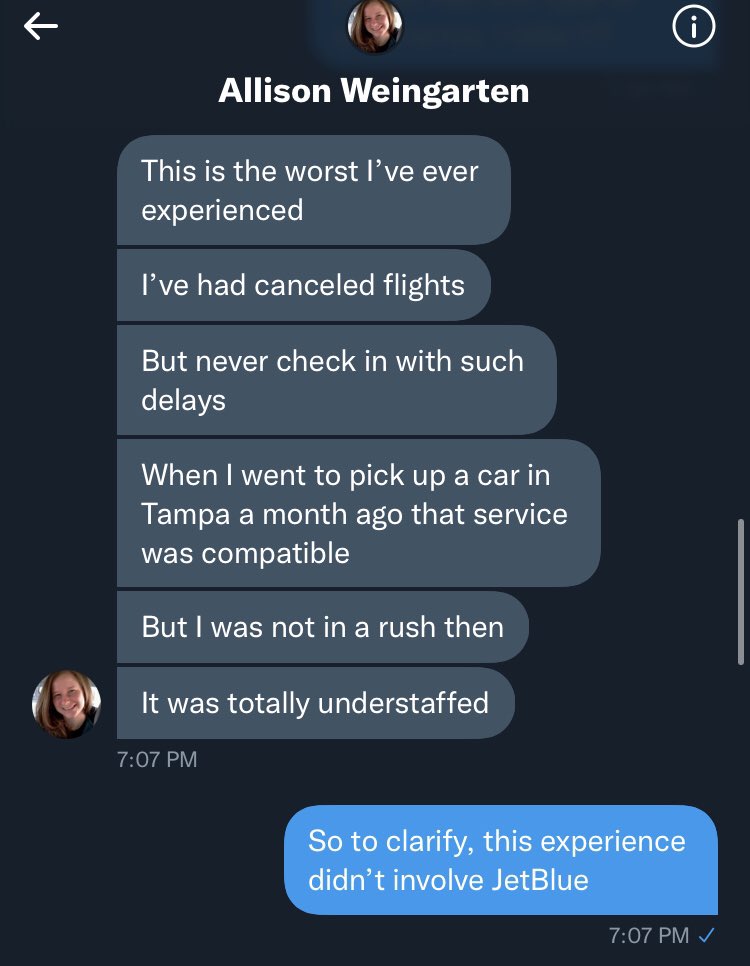Viewport: 750px width, 966px height.
Task: Open conversation info icon
Action: point(693,28)
